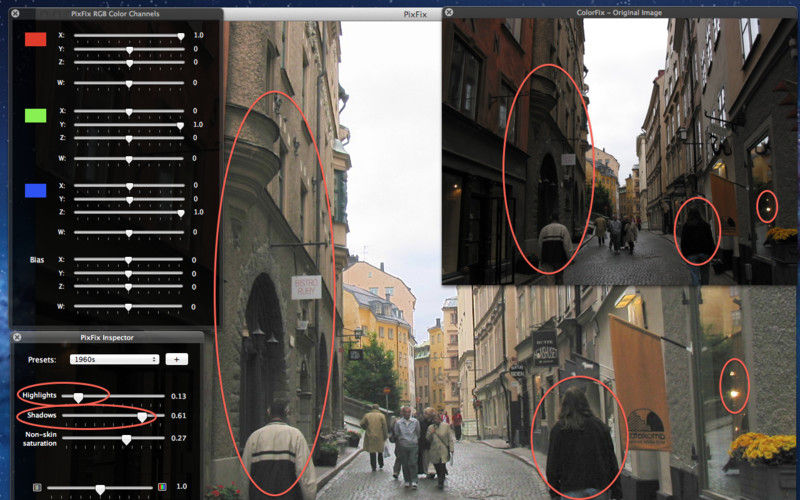Adjust the Bias Z slider
The height and width of the screenshot is (500, 800).
pos(129,287)
